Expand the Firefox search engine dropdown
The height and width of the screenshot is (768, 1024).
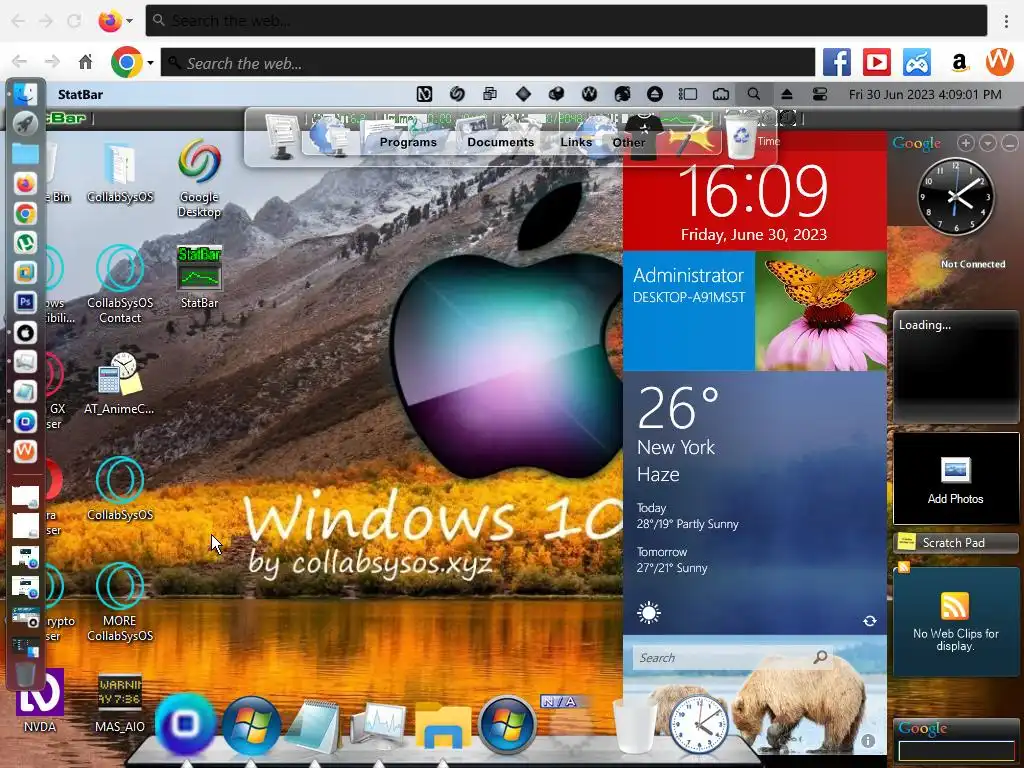pos(129,21)
